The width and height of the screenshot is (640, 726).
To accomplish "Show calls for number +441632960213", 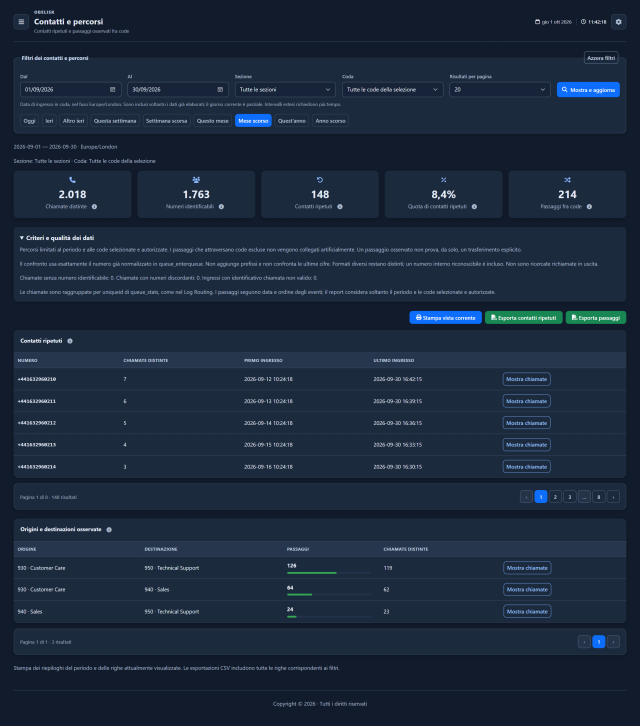I will [x=527, y=445].
